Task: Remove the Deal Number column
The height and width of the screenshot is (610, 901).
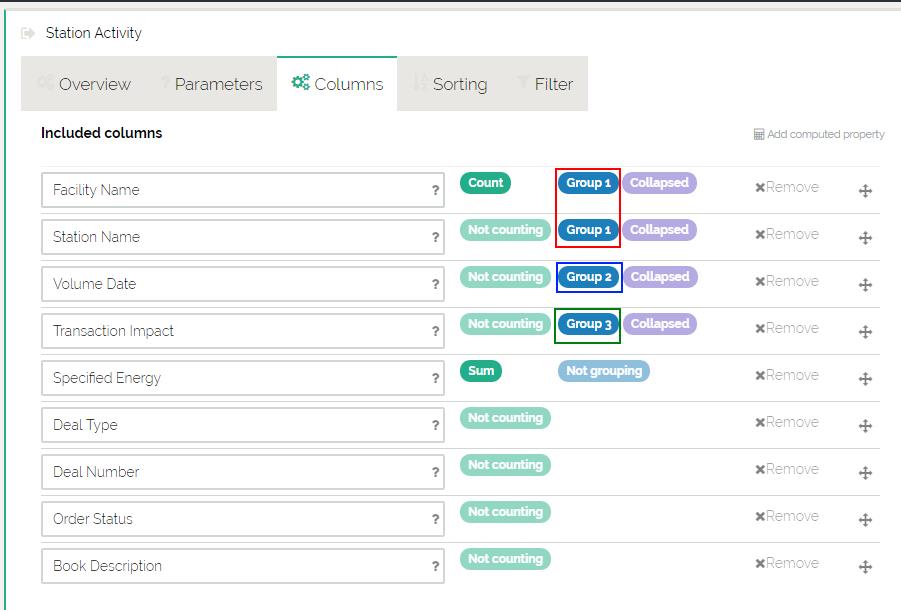Action: click(x=786, y=469)
